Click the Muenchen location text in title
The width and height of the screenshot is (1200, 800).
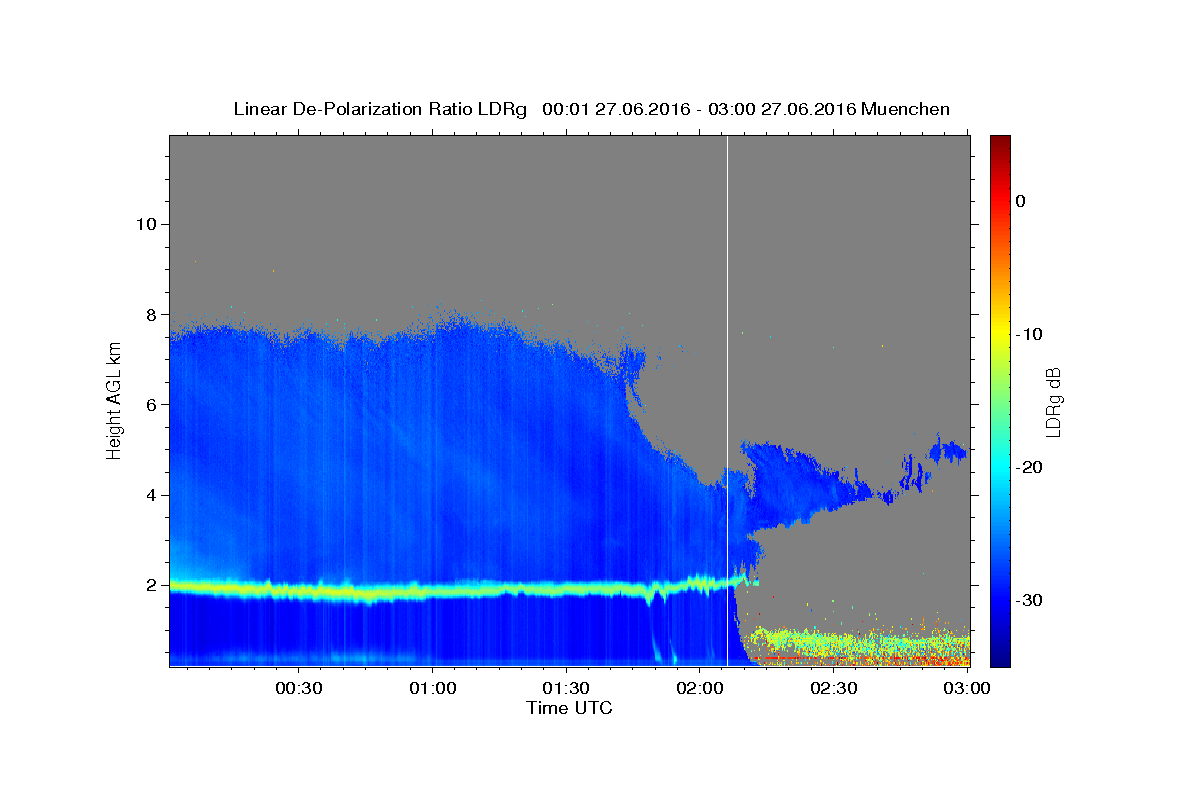[906, 109]
